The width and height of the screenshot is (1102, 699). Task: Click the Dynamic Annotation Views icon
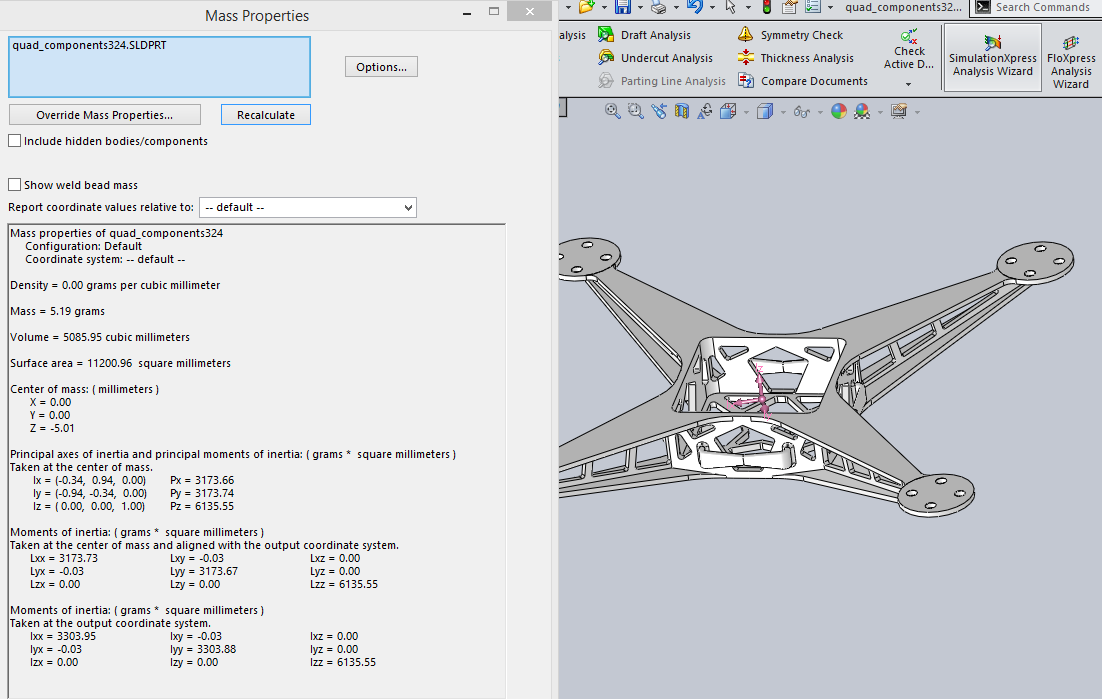tap(705, 111)
